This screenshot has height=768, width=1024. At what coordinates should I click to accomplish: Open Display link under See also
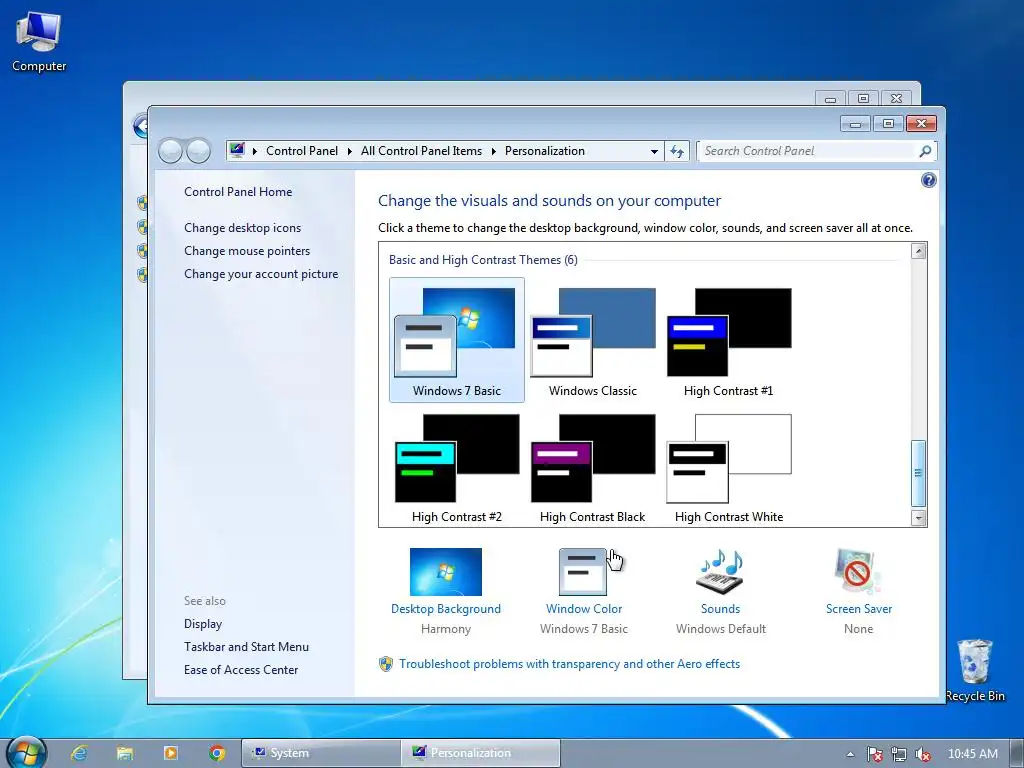(x=202, y=624)
